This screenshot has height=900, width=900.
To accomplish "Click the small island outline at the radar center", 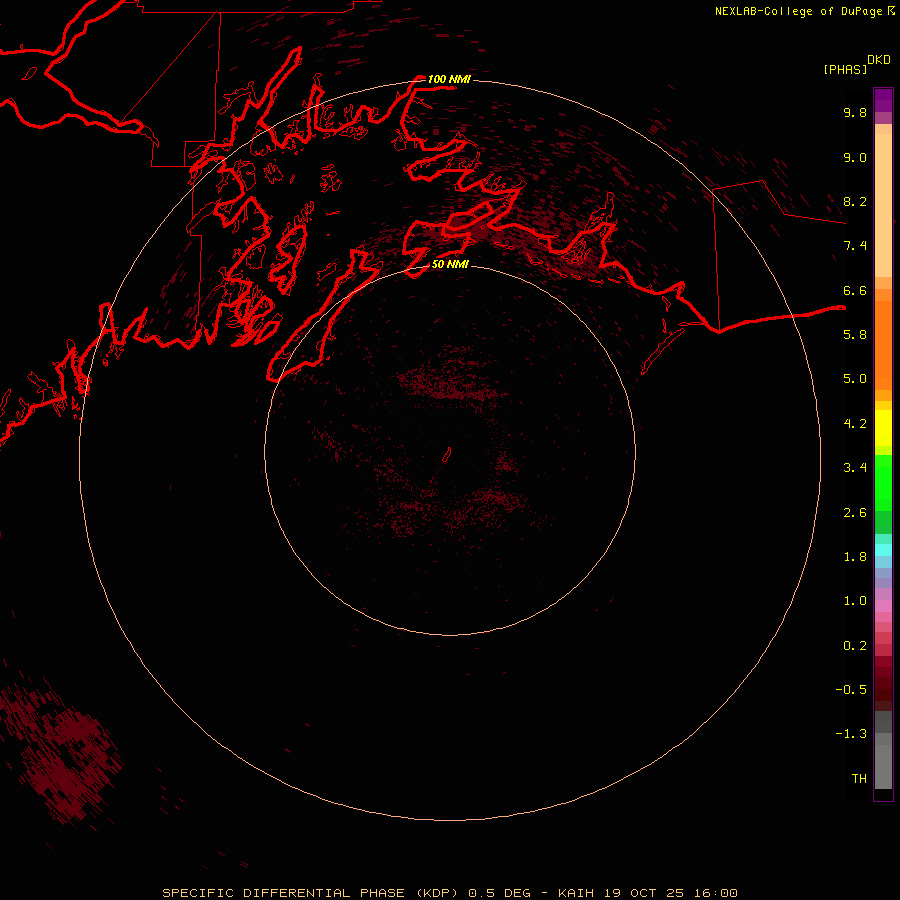I will click(x=447, y=455).
